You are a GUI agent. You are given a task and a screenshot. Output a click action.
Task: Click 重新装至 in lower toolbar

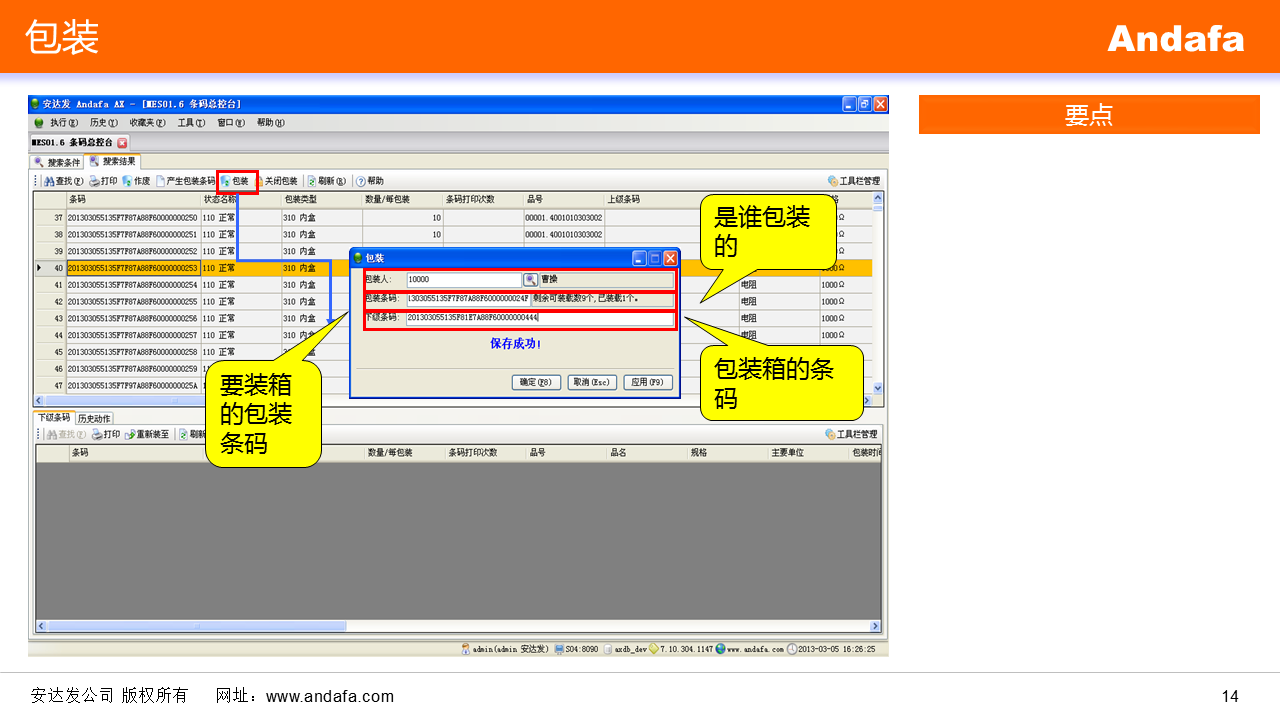point(131,434)
